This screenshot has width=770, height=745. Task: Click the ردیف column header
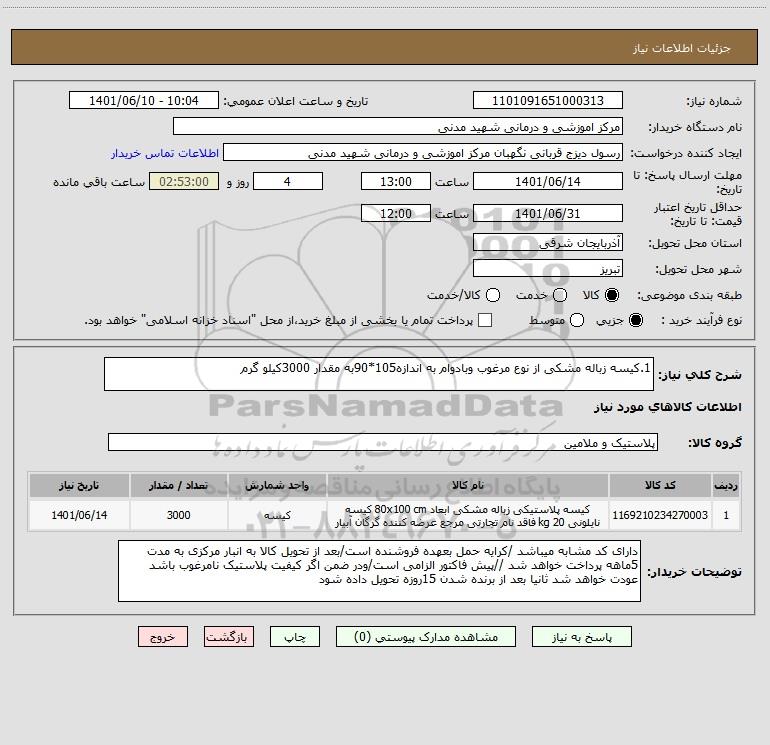(726, 485)
